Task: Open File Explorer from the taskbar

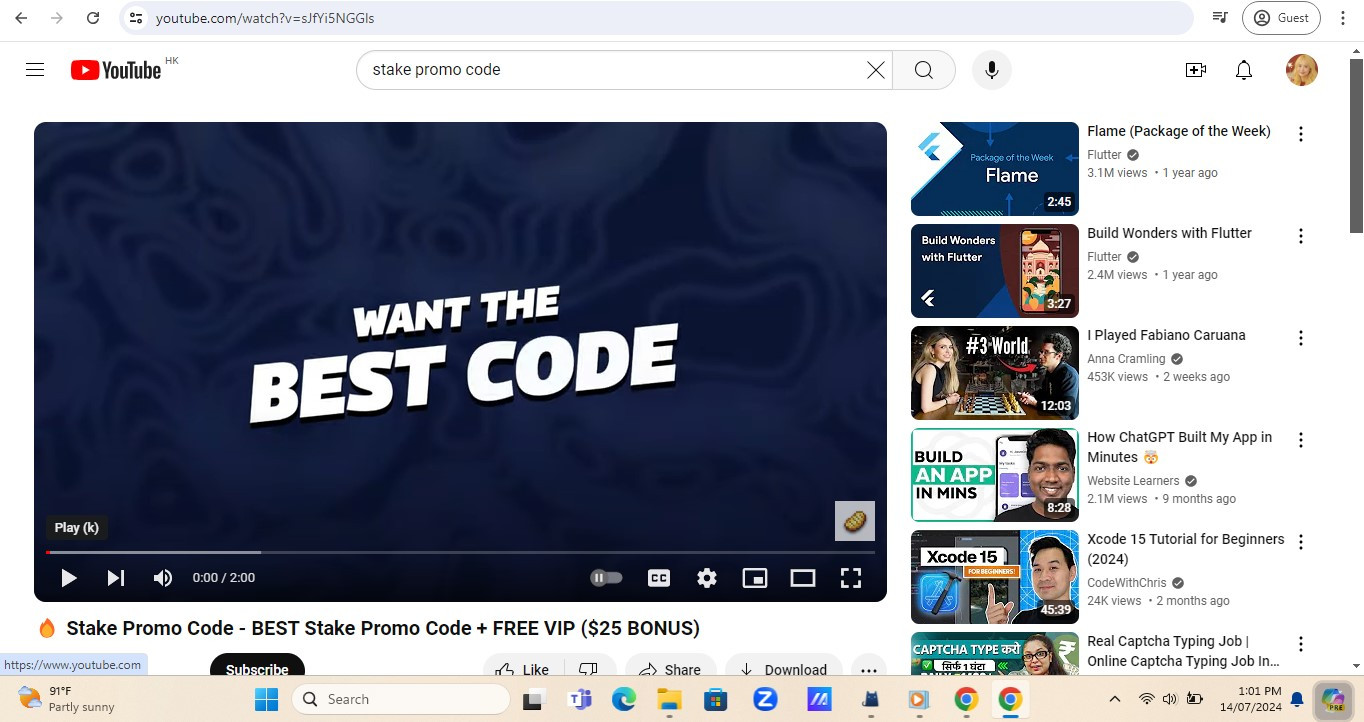Action: [x=669, y=699]
